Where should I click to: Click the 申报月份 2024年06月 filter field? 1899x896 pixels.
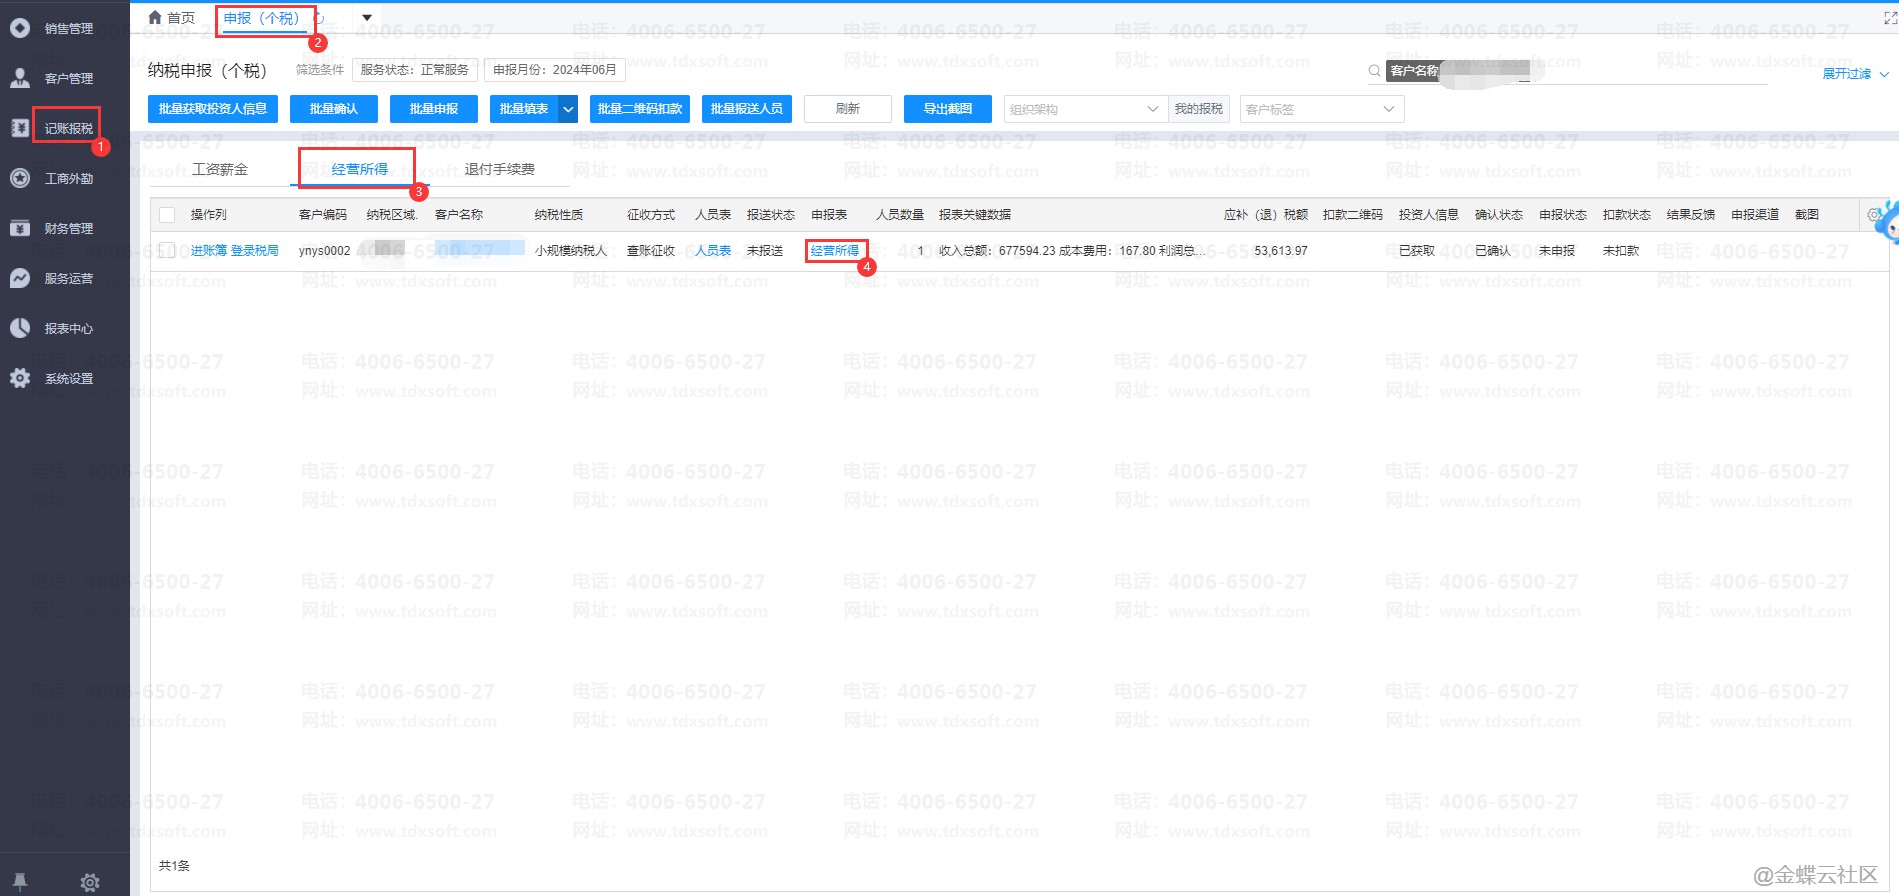[x=554, y=70]
